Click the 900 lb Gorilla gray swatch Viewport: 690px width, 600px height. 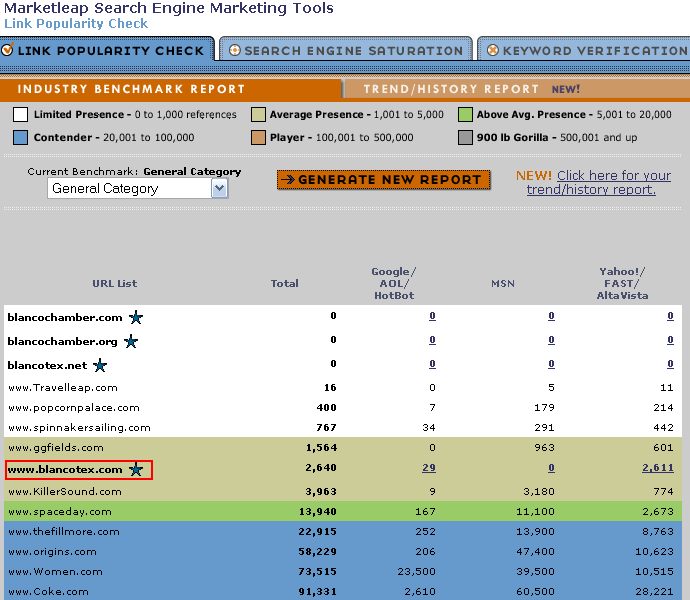(x=465, y=137)
